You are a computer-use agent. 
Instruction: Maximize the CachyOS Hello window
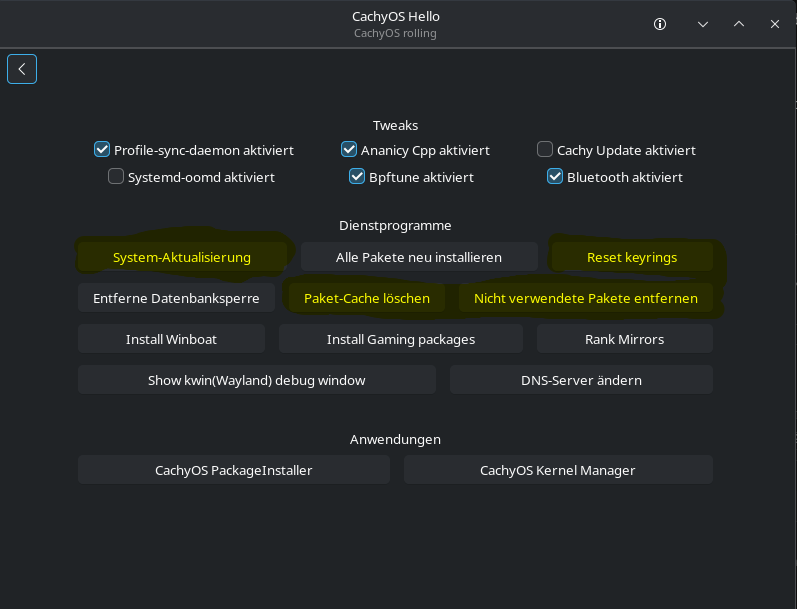click(739, 24)
